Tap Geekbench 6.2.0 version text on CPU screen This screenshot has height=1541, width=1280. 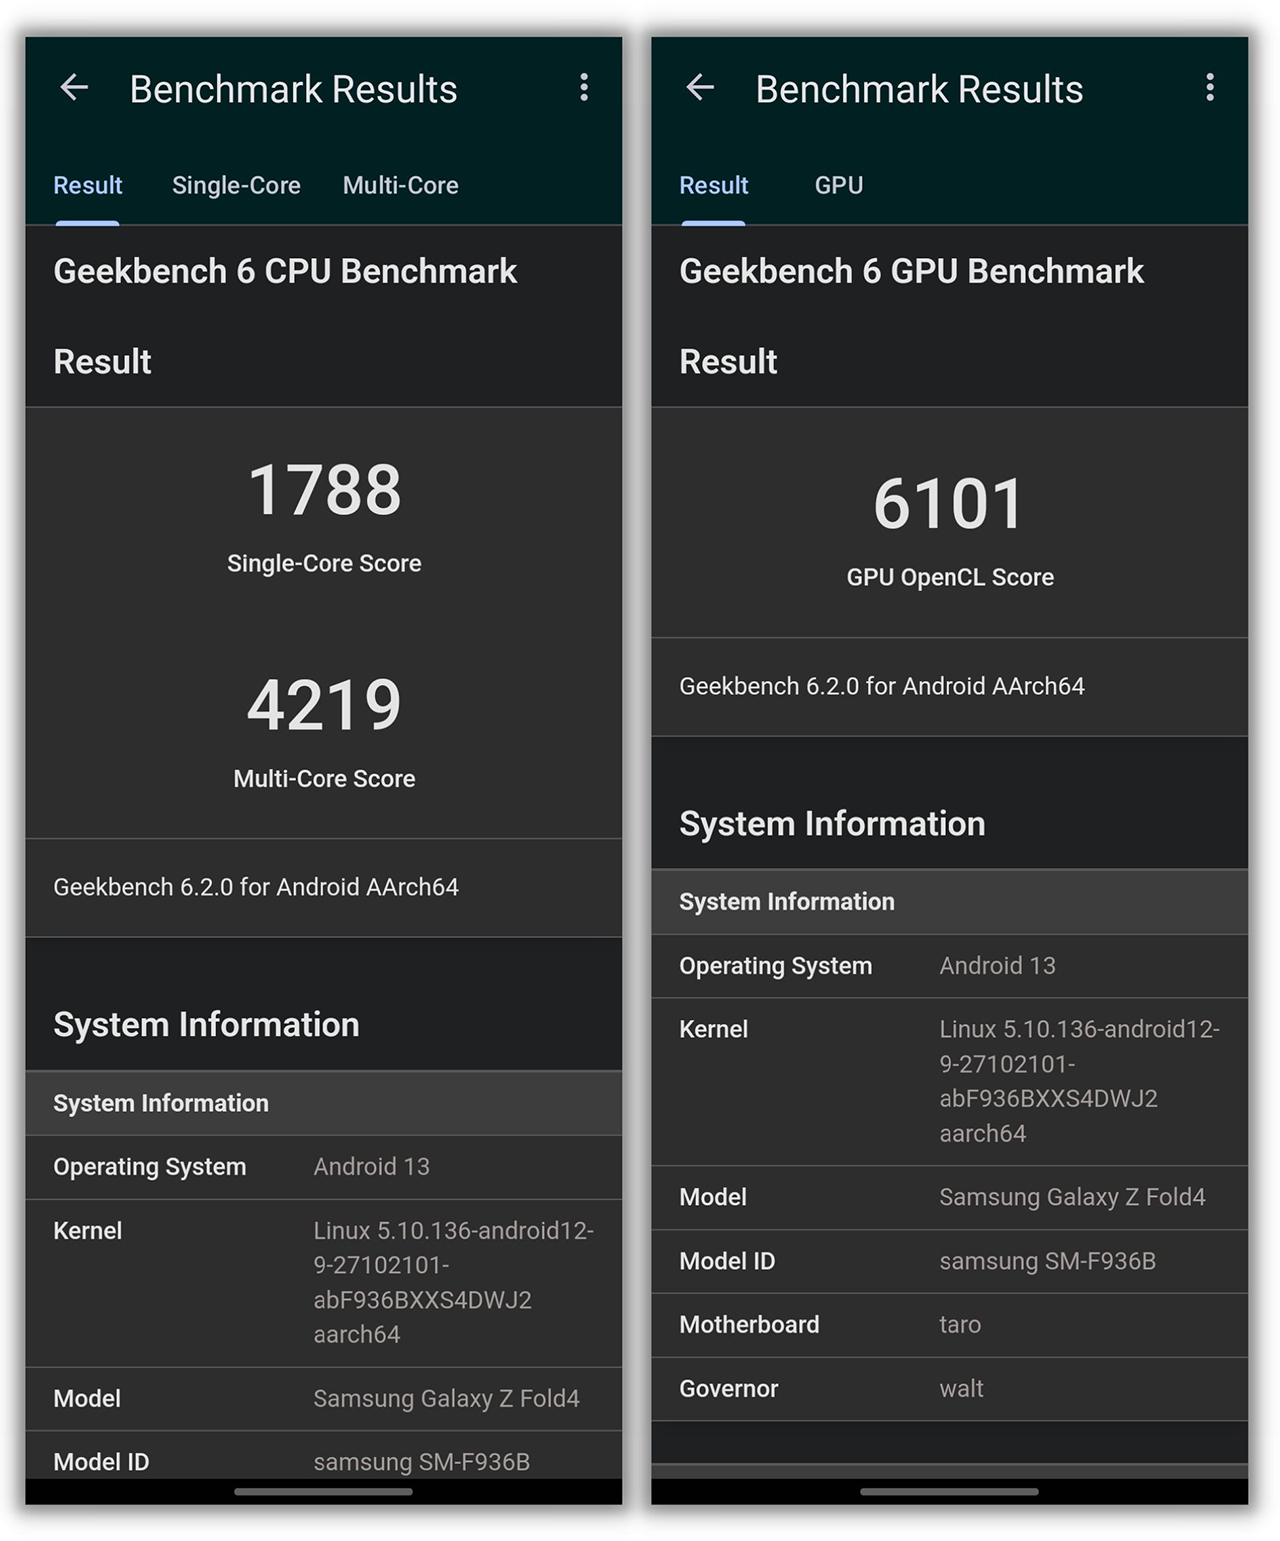pyautogui.click(x=256, y=887)
